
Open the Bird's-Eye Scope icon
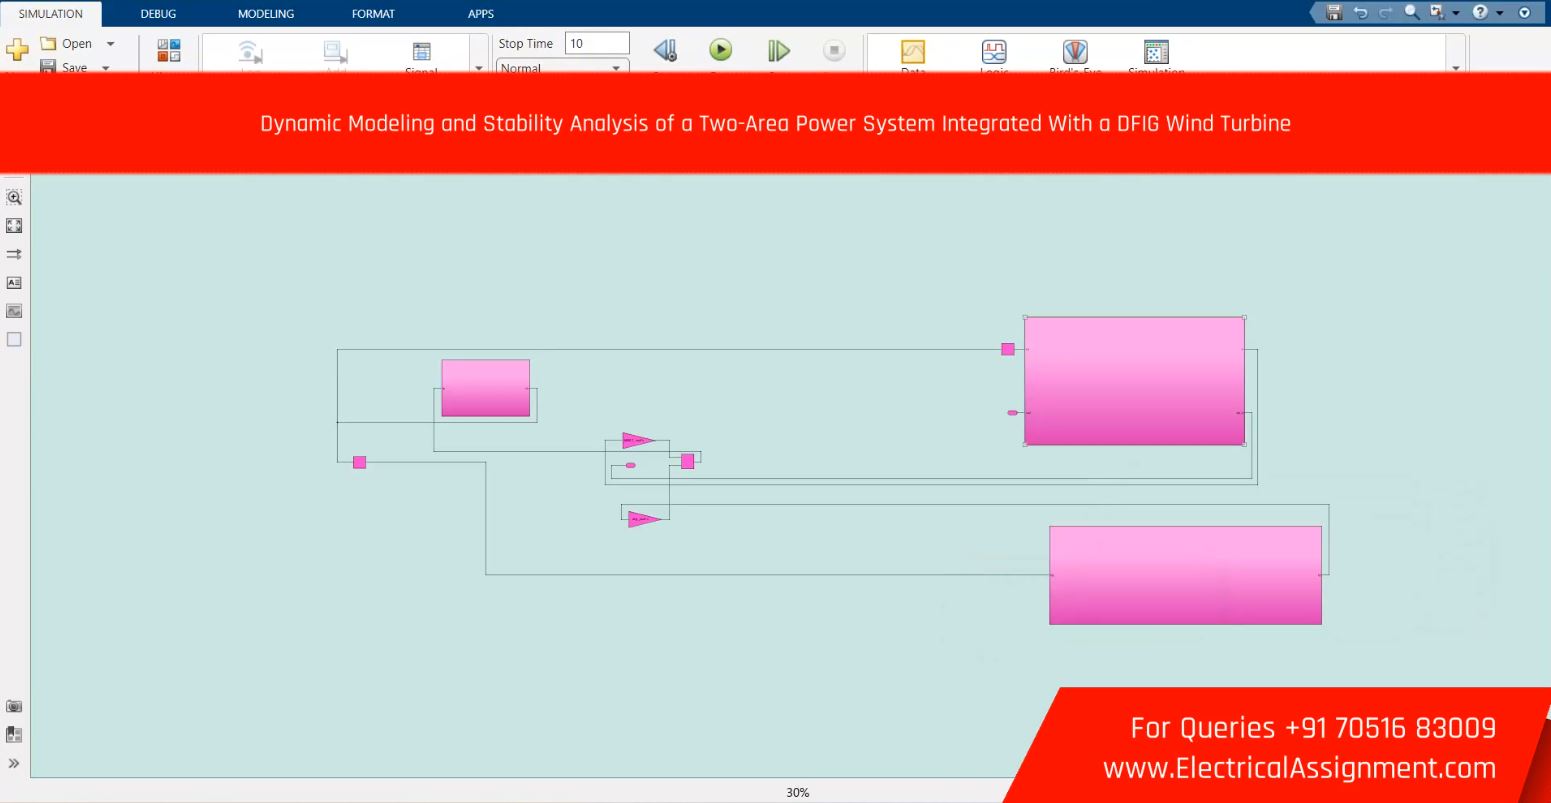(1075, 52)
